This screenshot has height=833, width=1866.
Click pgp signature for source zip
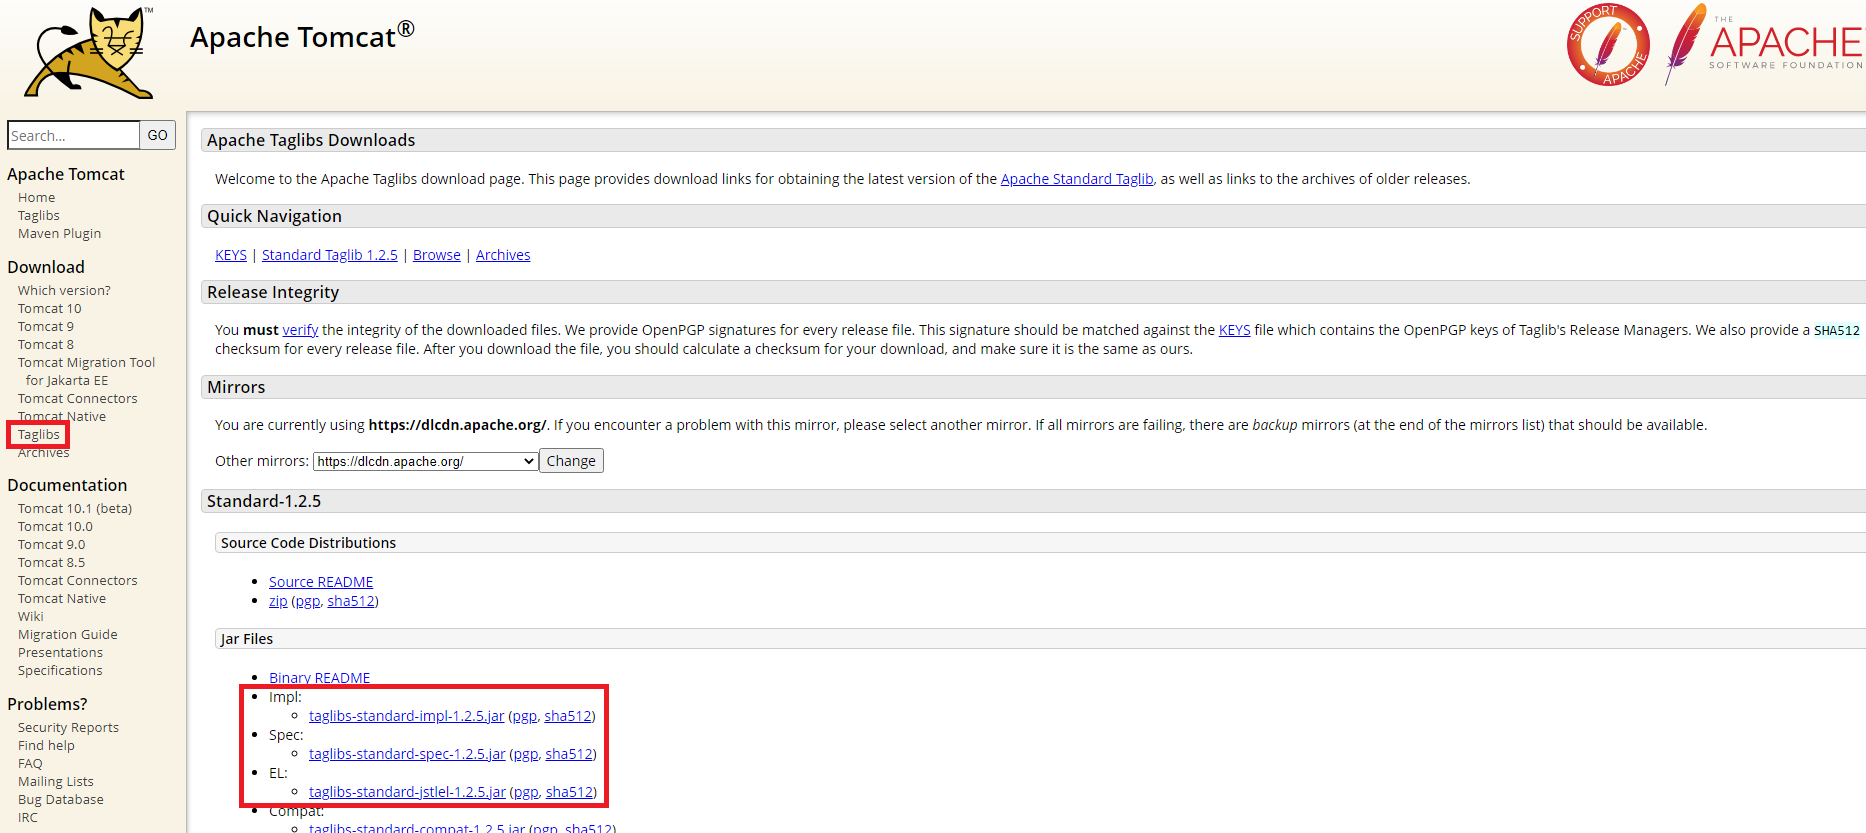[308, 601]
